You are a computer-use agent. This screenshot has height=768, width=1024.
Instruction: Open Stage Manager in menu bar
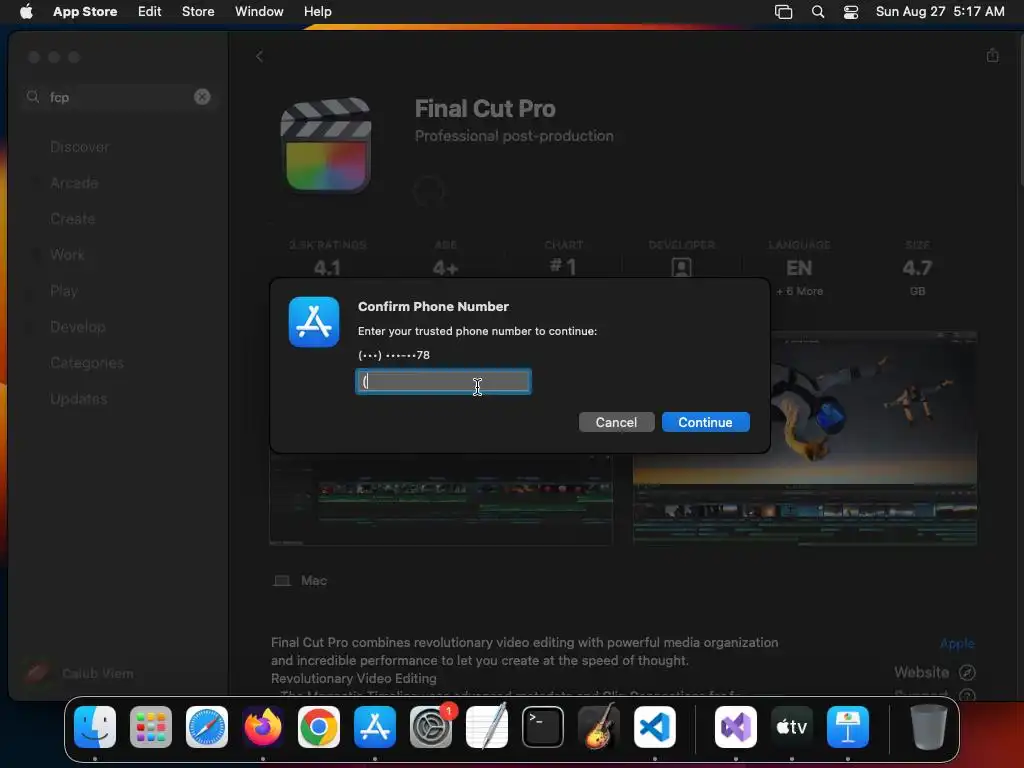click(x=783, y=12)
